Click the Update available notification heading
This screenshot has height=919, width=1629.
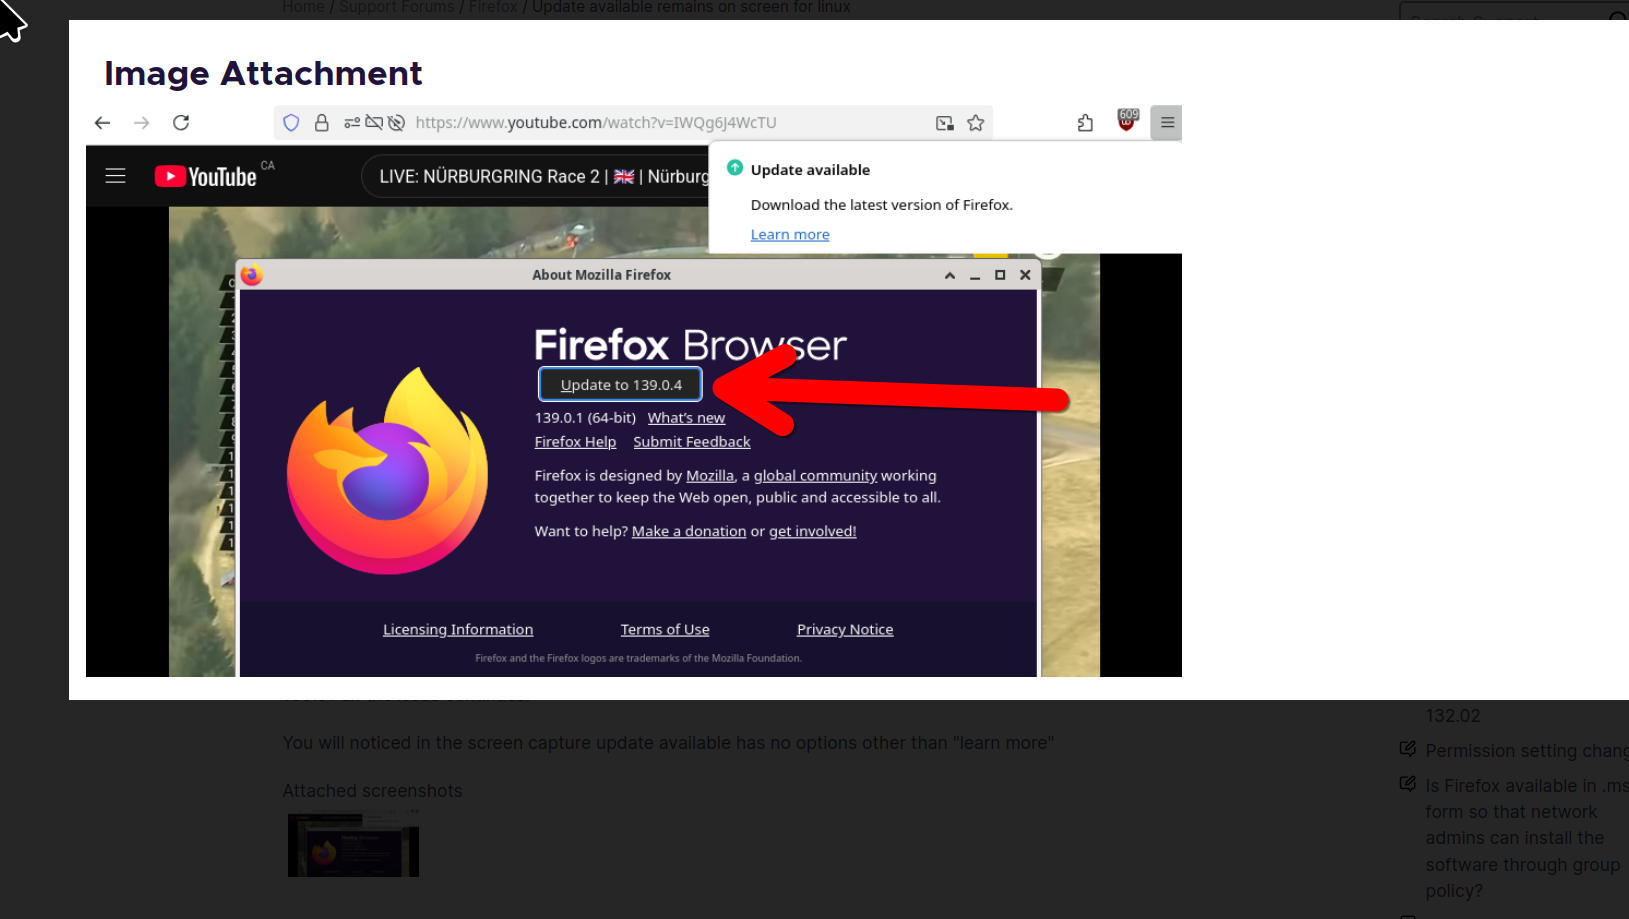click(810, 170)
